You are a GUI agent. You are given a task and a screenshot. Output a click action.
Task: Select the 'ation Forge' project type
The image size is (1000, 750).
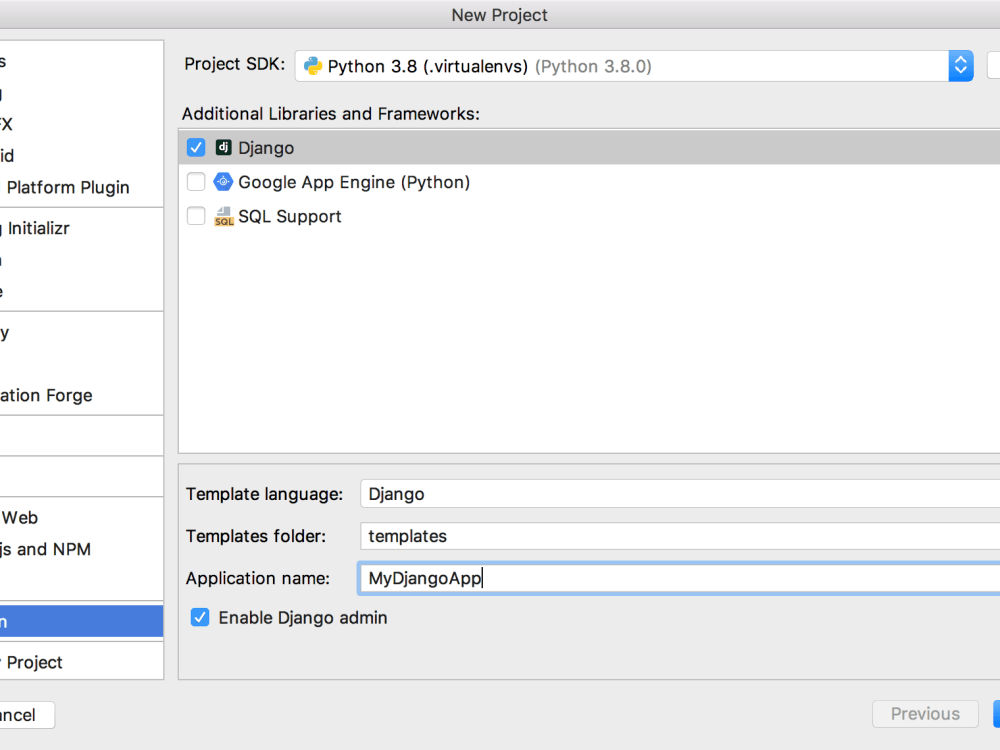82,395
